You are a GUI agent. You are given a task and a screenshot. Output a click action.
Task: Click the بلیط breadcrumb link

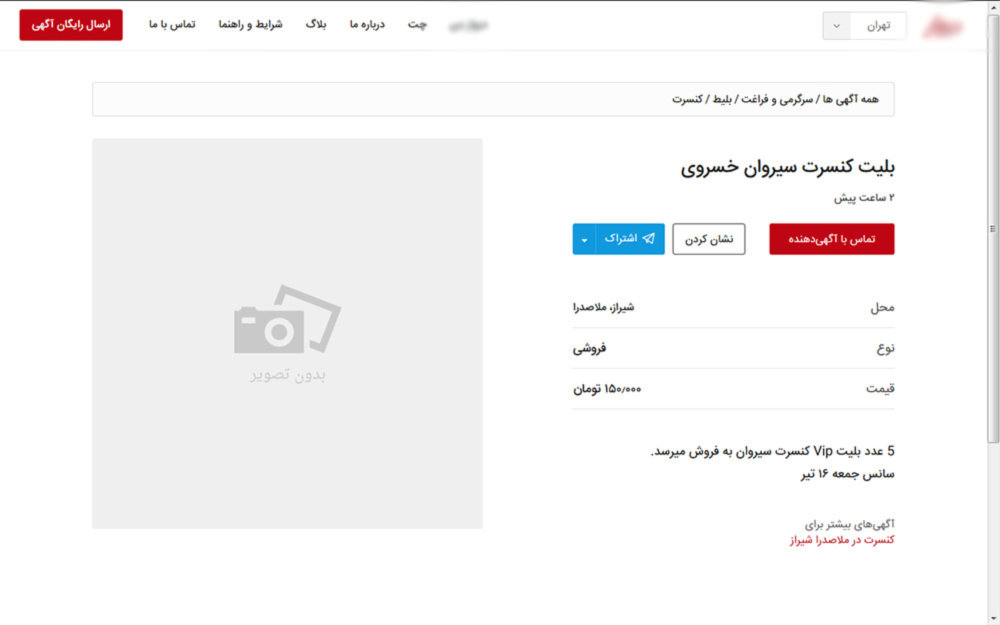pos(721,99)
